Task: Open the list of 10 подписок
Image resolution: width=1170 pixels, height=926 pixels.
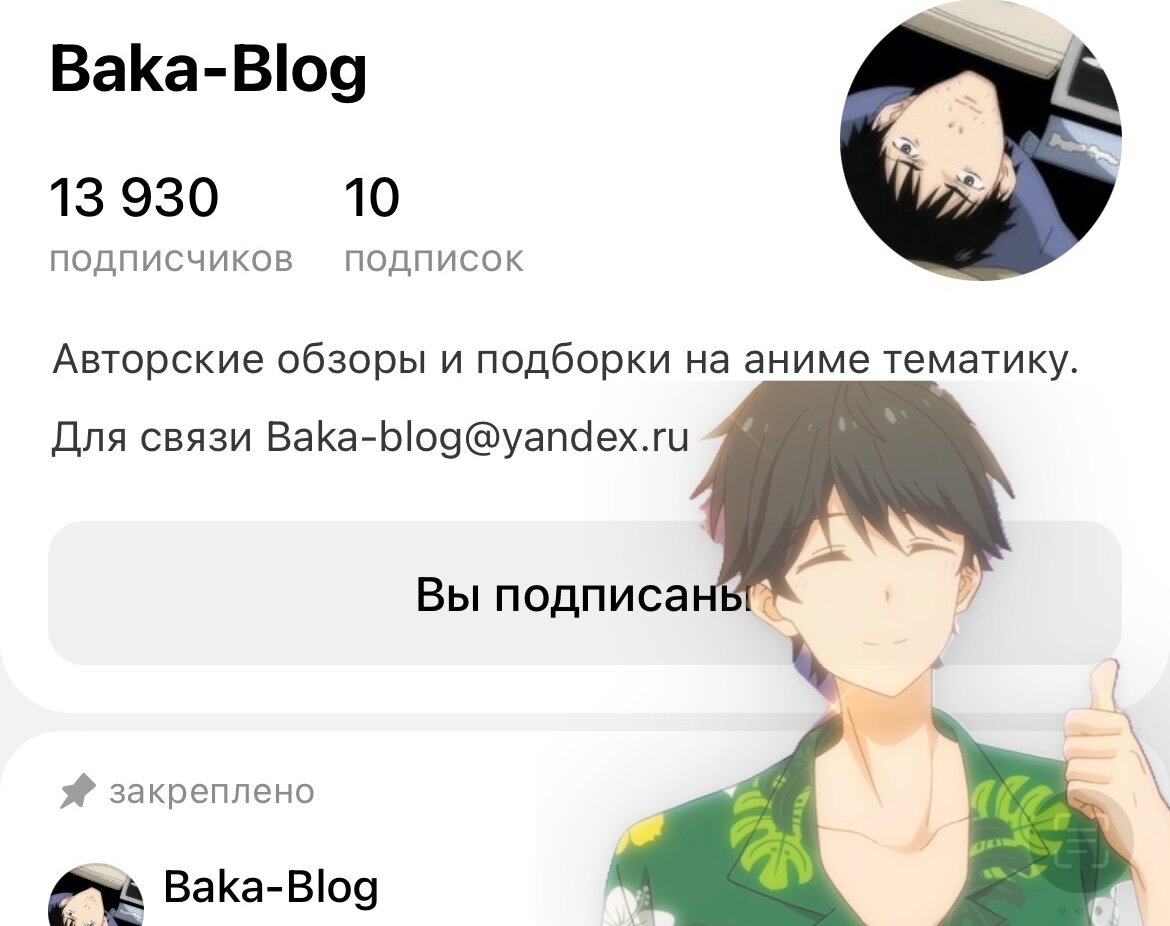Action: (372, 198)
